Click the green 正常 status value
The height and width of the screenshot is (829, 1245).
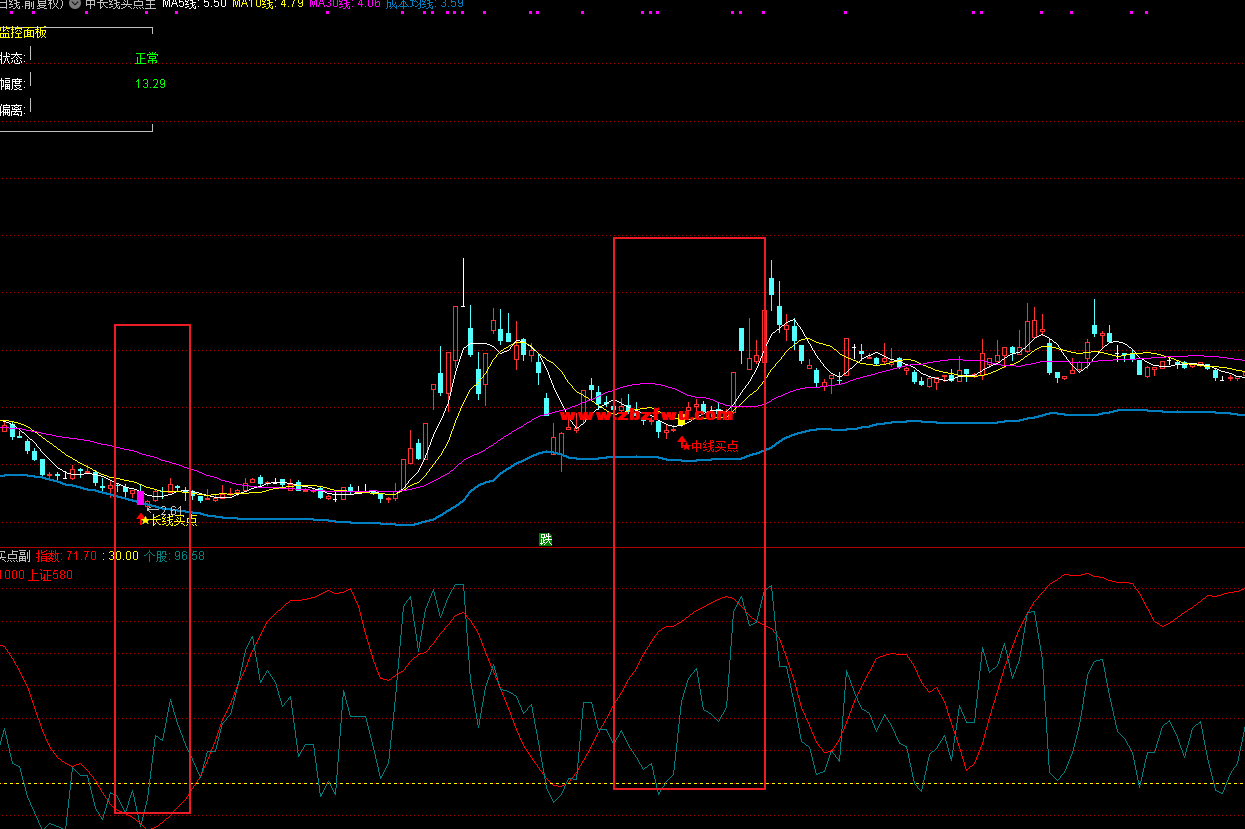coord(146,58)
